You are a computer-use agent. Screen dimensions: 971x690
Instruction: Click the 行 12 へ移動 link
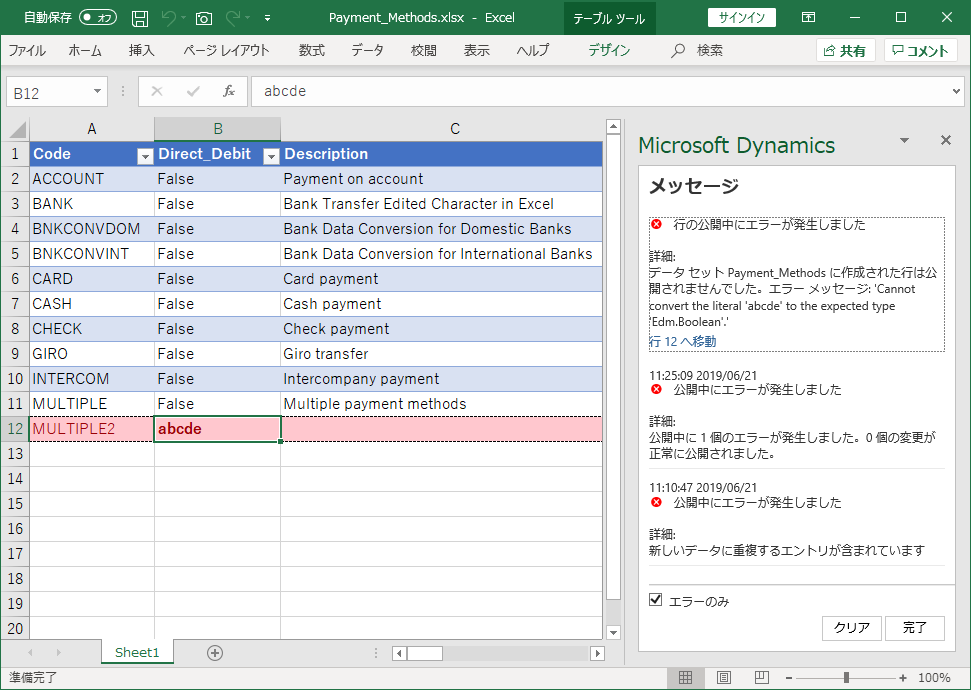[682, 341]
